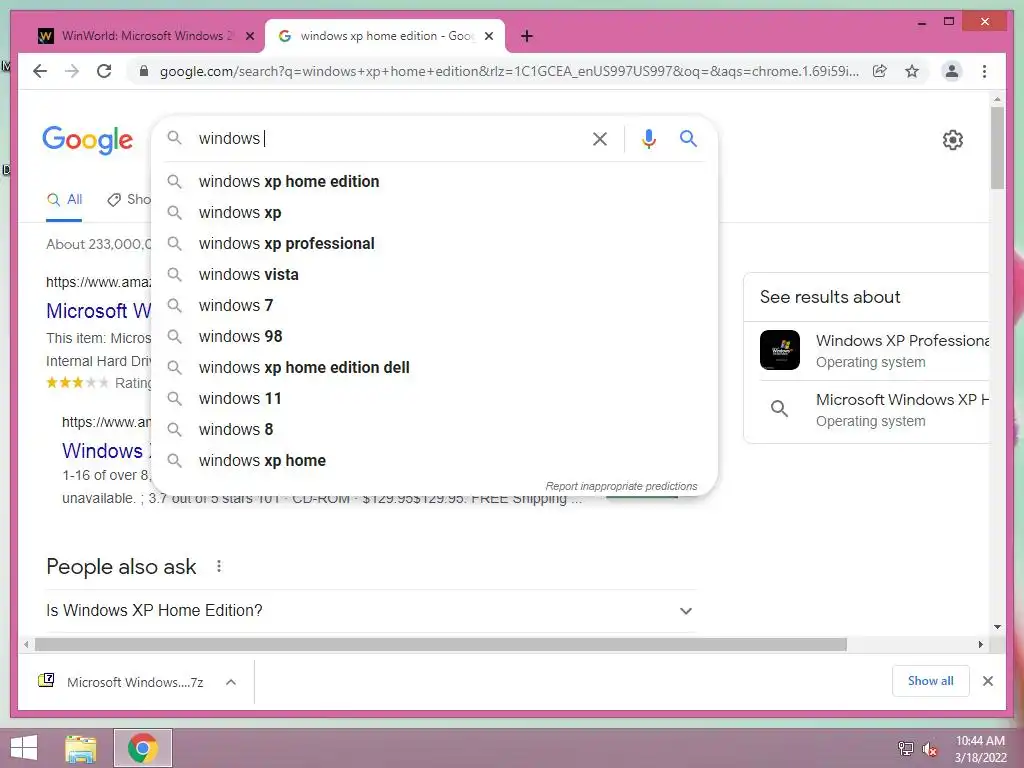
Task: Select suggestion windows 7
Action: pyautogui.click(x=434, y=306)
